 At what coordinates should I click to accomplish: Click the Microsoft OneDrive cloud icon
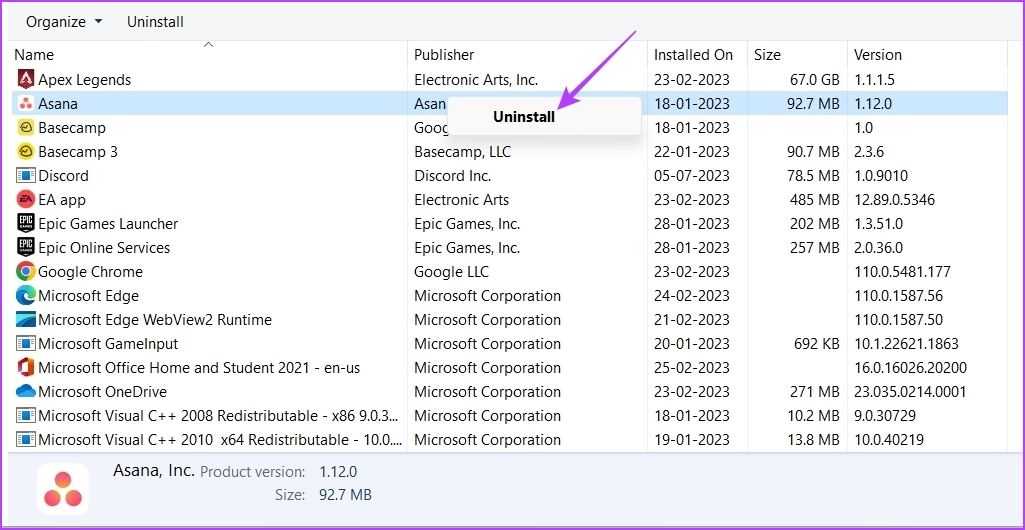[x=26, y=392]
